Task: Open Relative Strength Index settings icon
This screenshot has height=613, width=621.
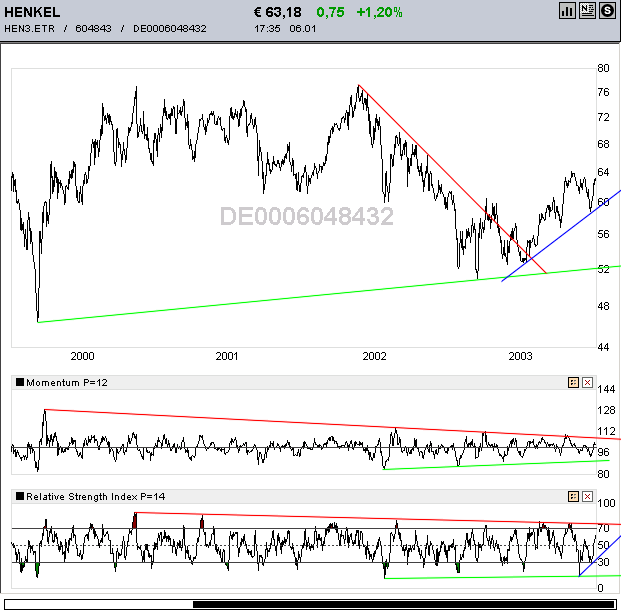Action: pos(573,497)
